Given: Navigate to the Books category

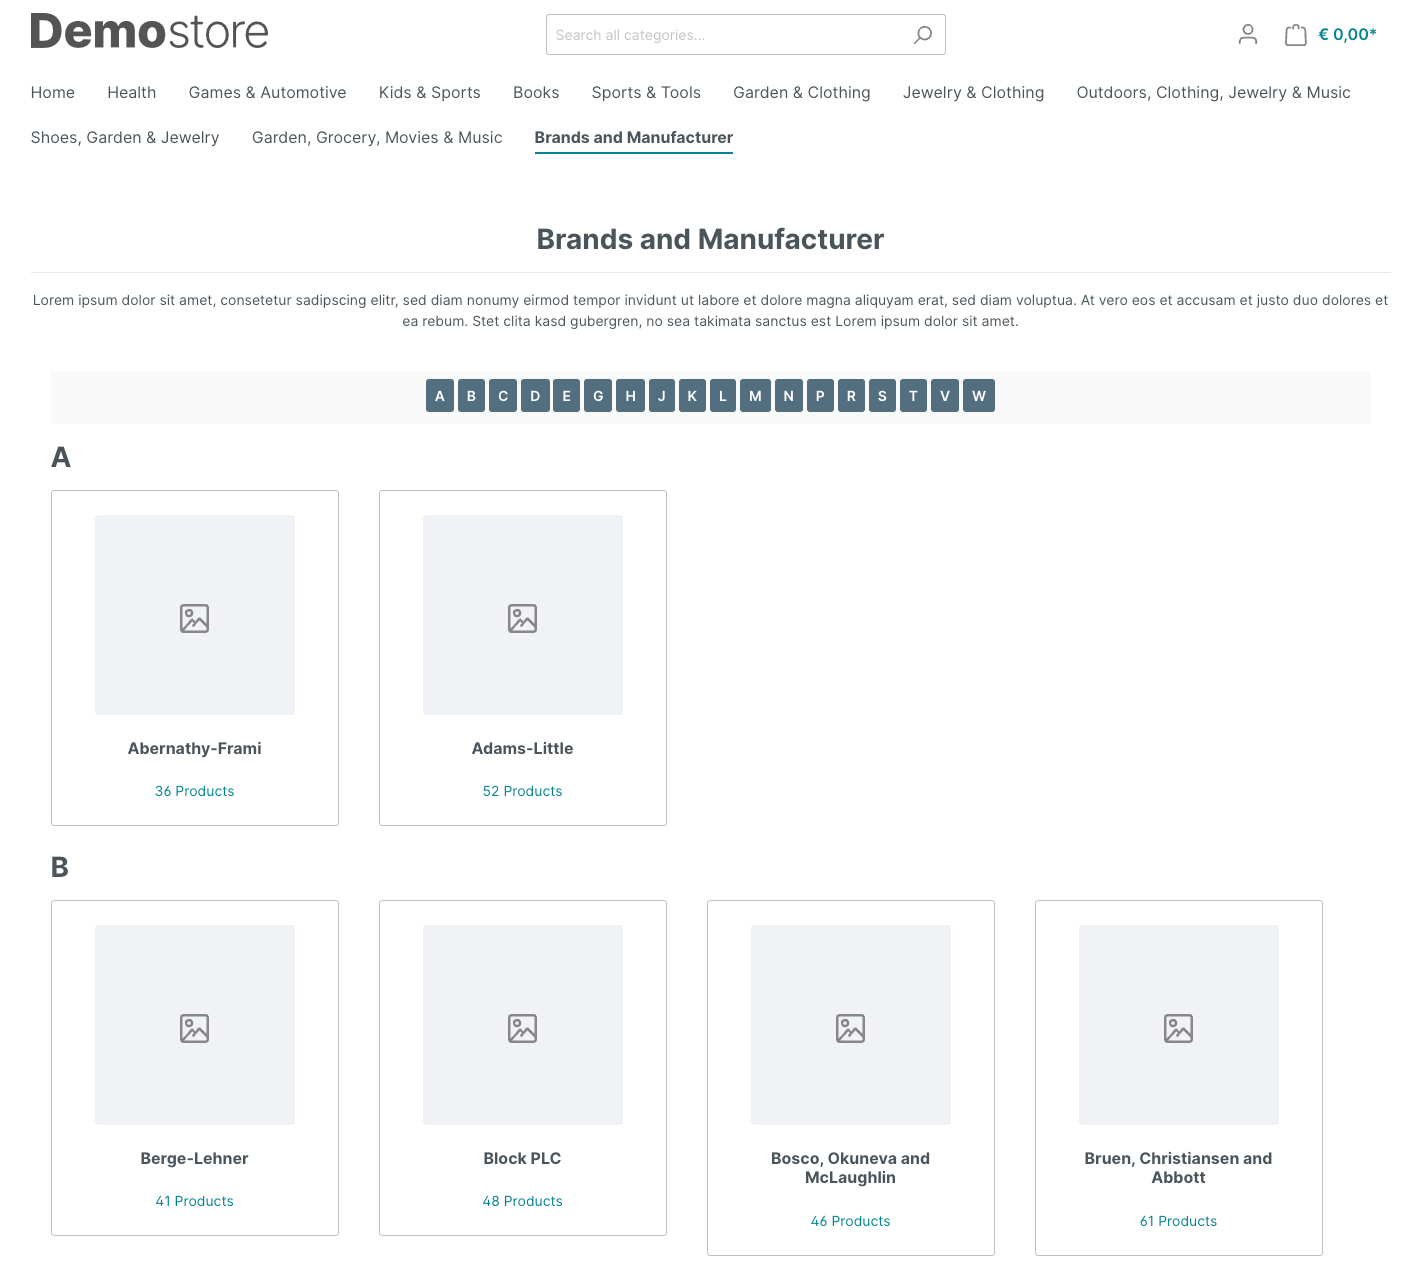Looking at the screenshot, I should [535, 92].
